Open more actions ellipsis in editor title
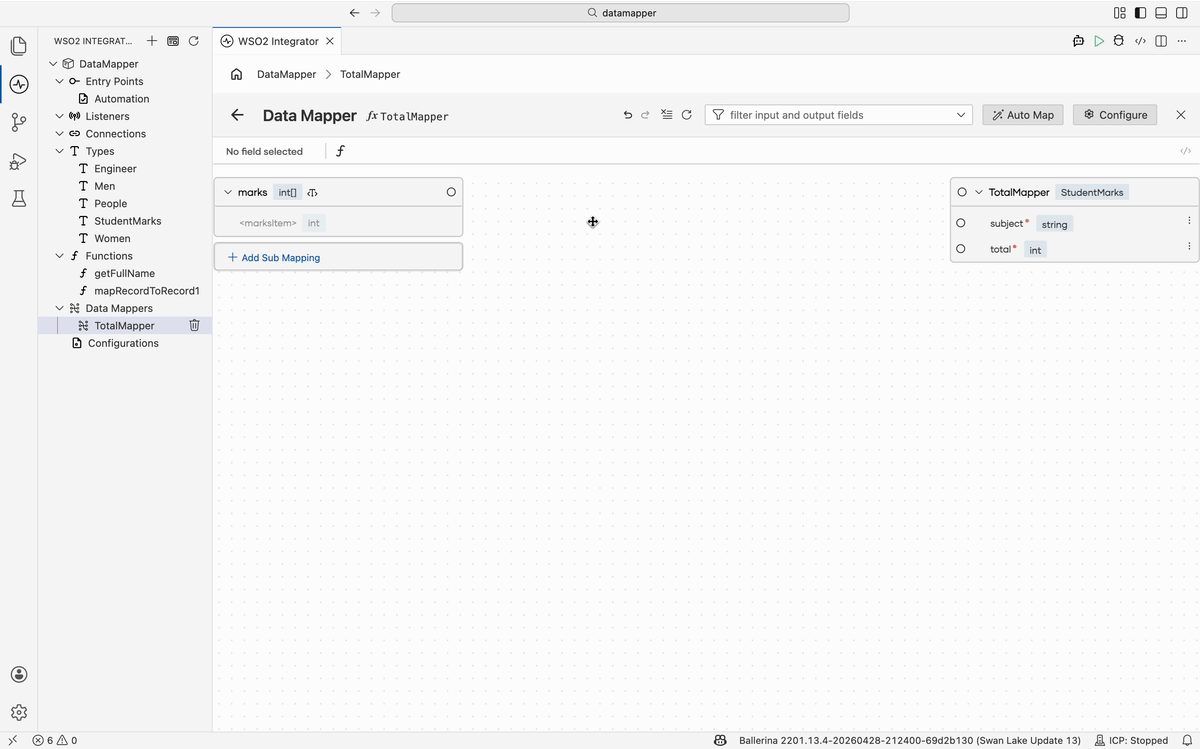1200x749 pixels. pyautogui.click(x=1182, y=41)
